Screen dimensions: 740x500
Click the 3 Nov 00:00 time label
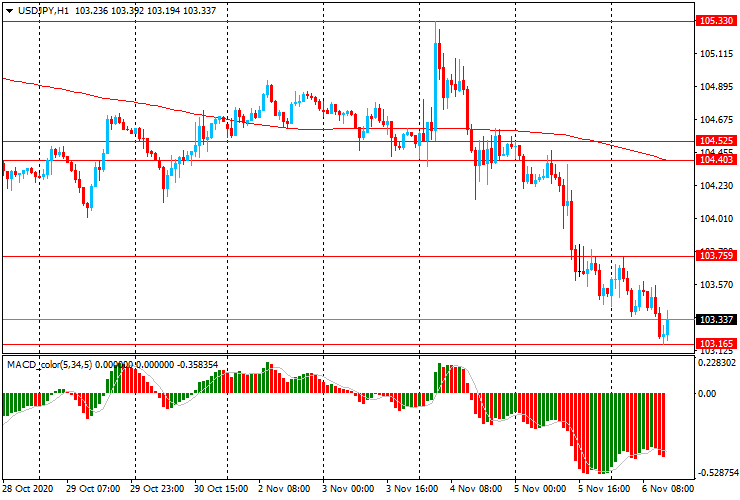[348, 489]
